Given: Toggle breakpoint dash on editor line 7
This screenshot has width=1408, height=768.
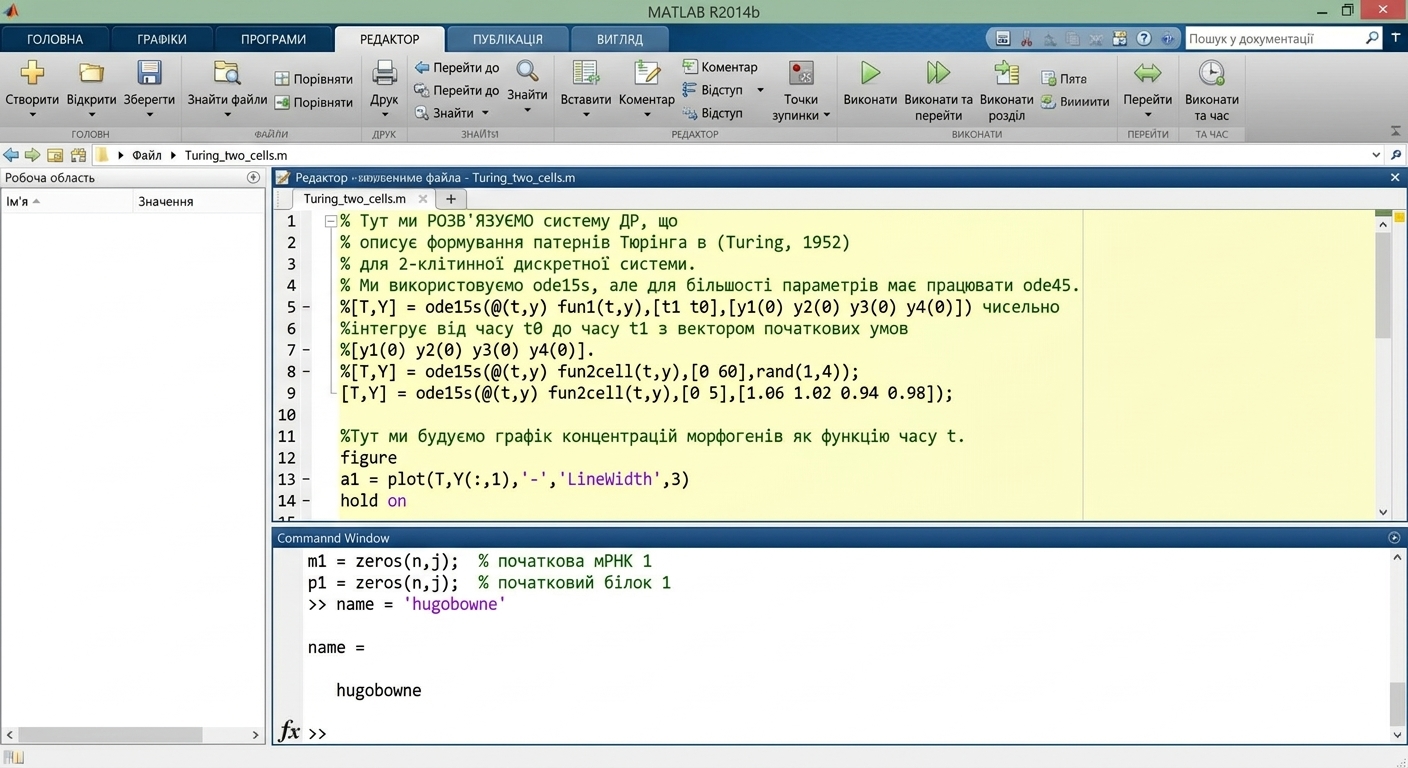Looking at the screenshot, I should pyautogui.click(x=306, y=350).
